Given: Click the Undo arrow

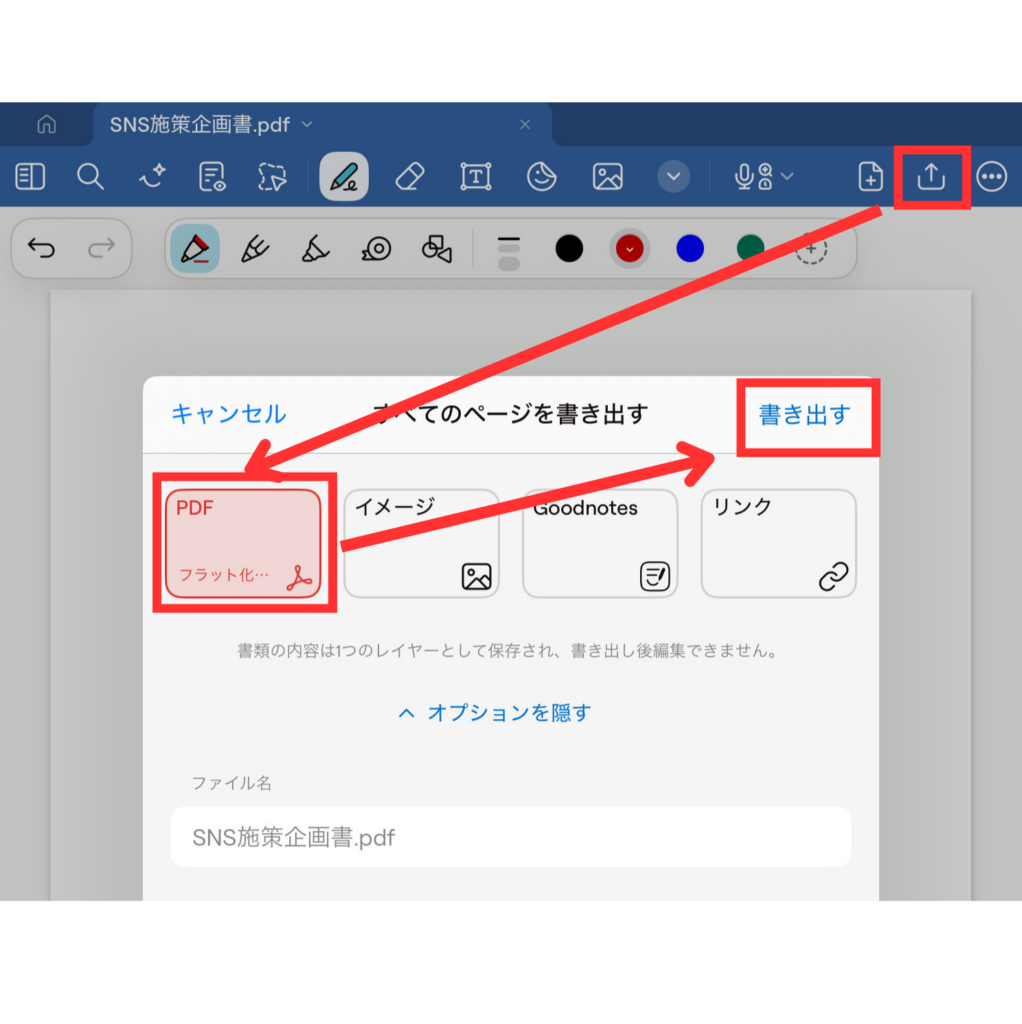Looking at the screenshot, I should tap(42, 248).
